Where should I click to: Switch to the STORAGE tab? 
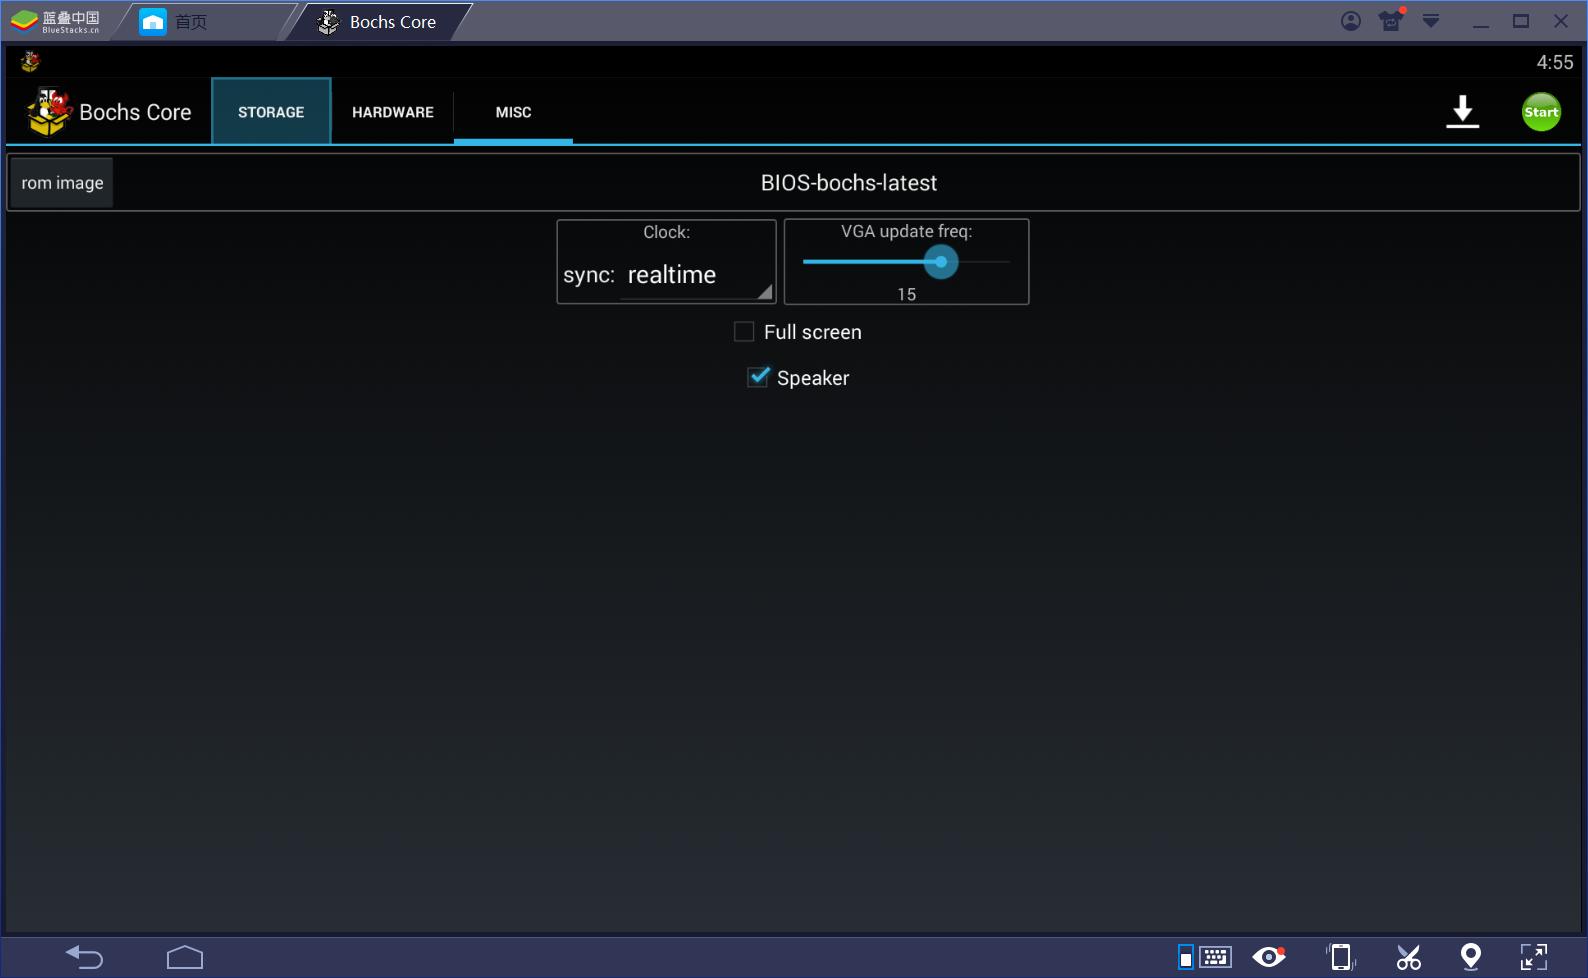(x=271, y=112)
